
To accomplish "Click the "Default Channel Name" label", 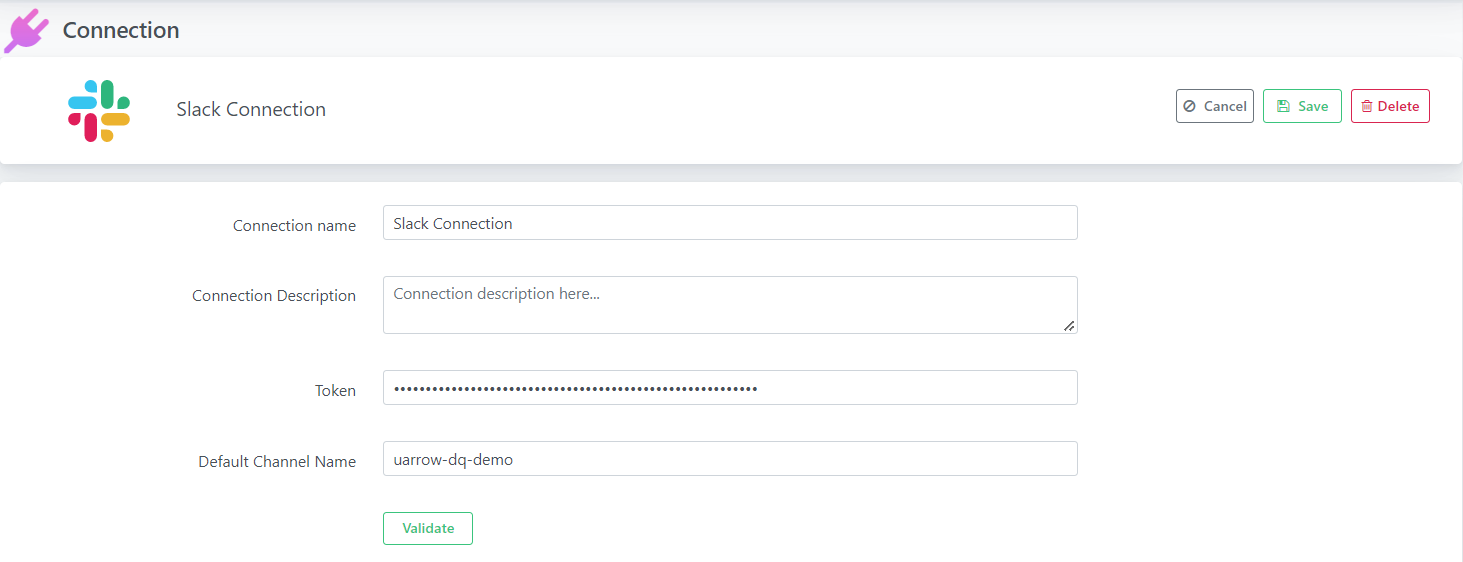I will tap(277, 462).
